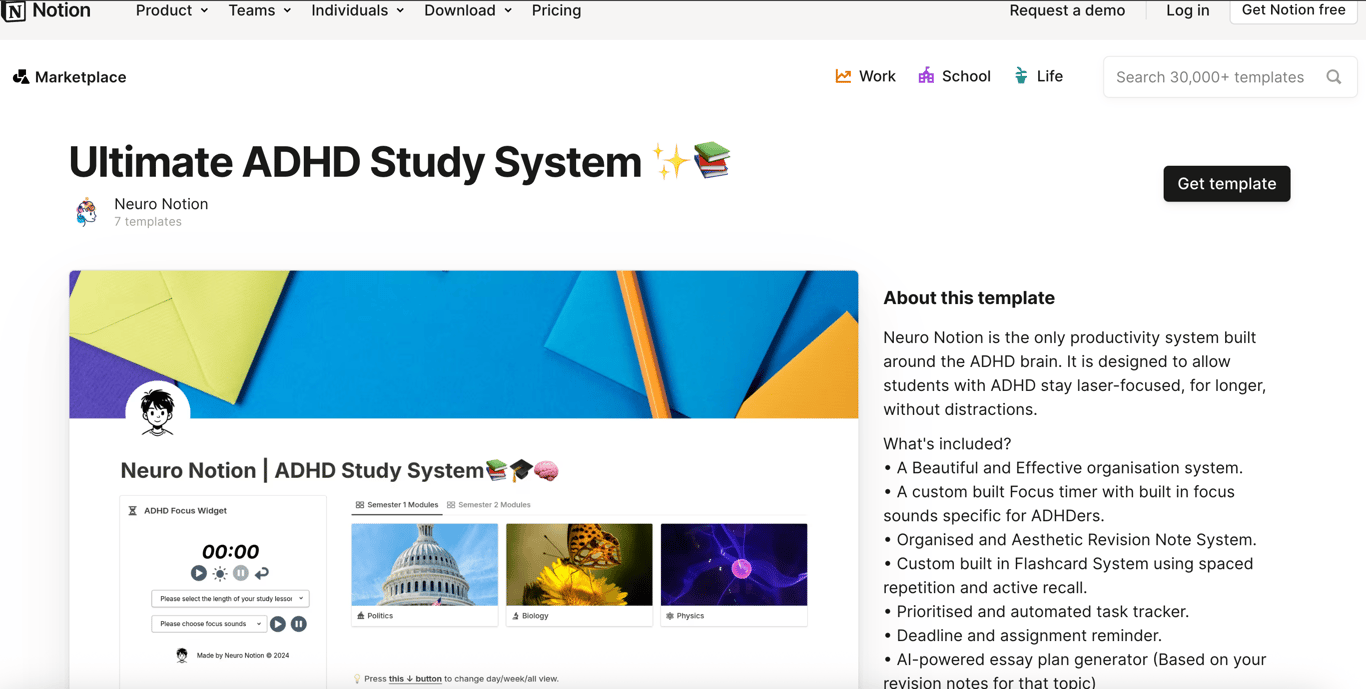Image resolution: width=1366 pixels, height=689 pixels.
Task: Click the Life plant icon
Action: 1021,76
